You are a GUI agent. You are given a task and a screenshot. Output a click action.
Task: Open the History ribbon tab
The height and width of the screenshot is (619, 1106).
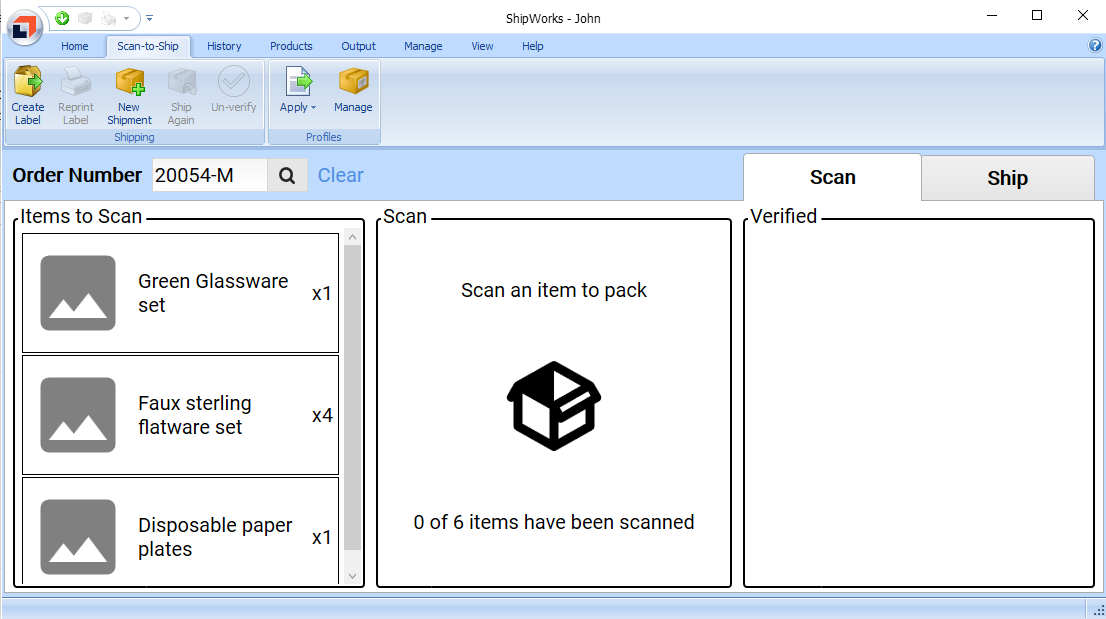point(224,47)
